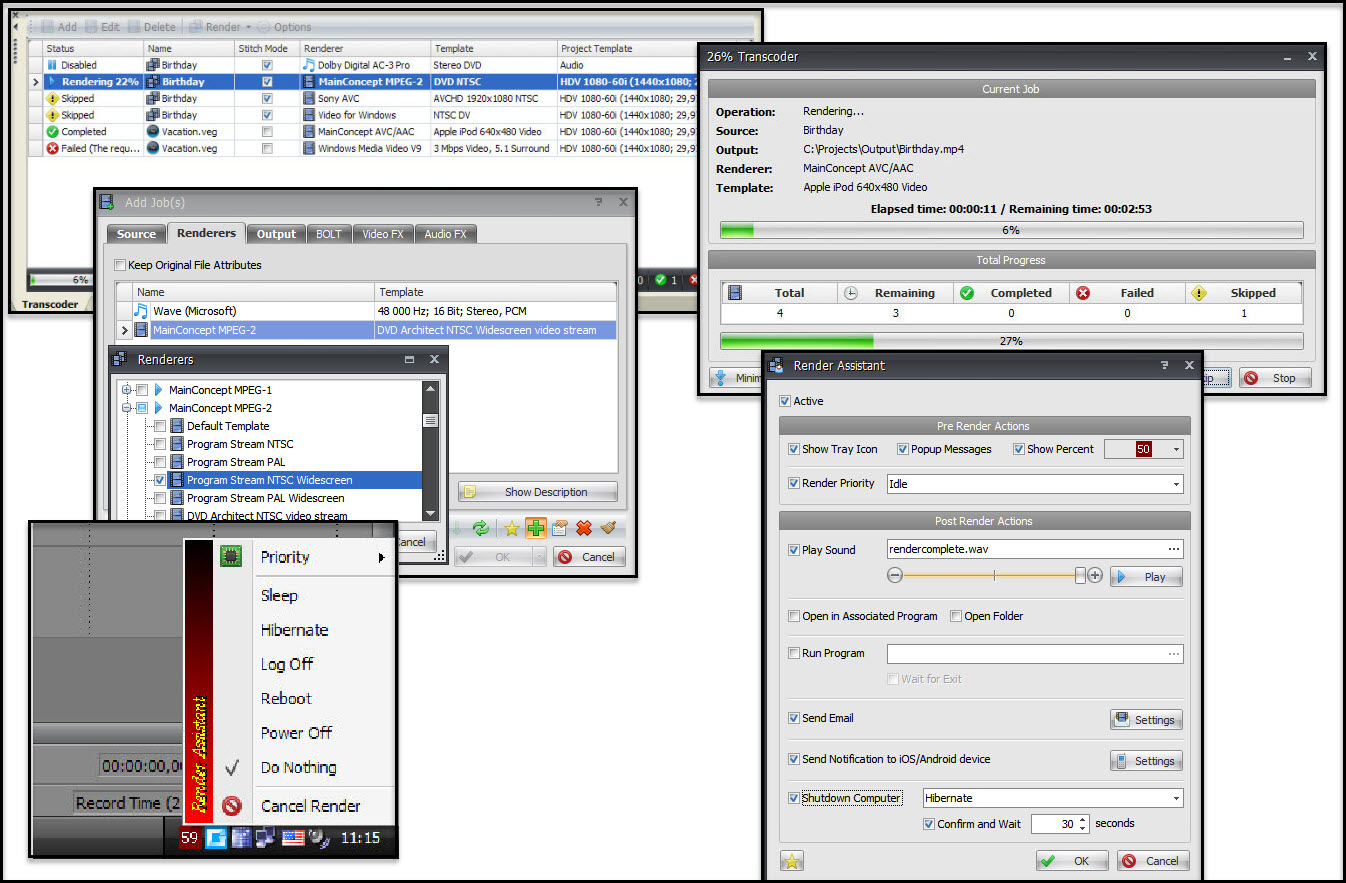This screenshot has height=883, width=1346.
Task: Open the Priority submenu arrow
Action: pos(382,558)
